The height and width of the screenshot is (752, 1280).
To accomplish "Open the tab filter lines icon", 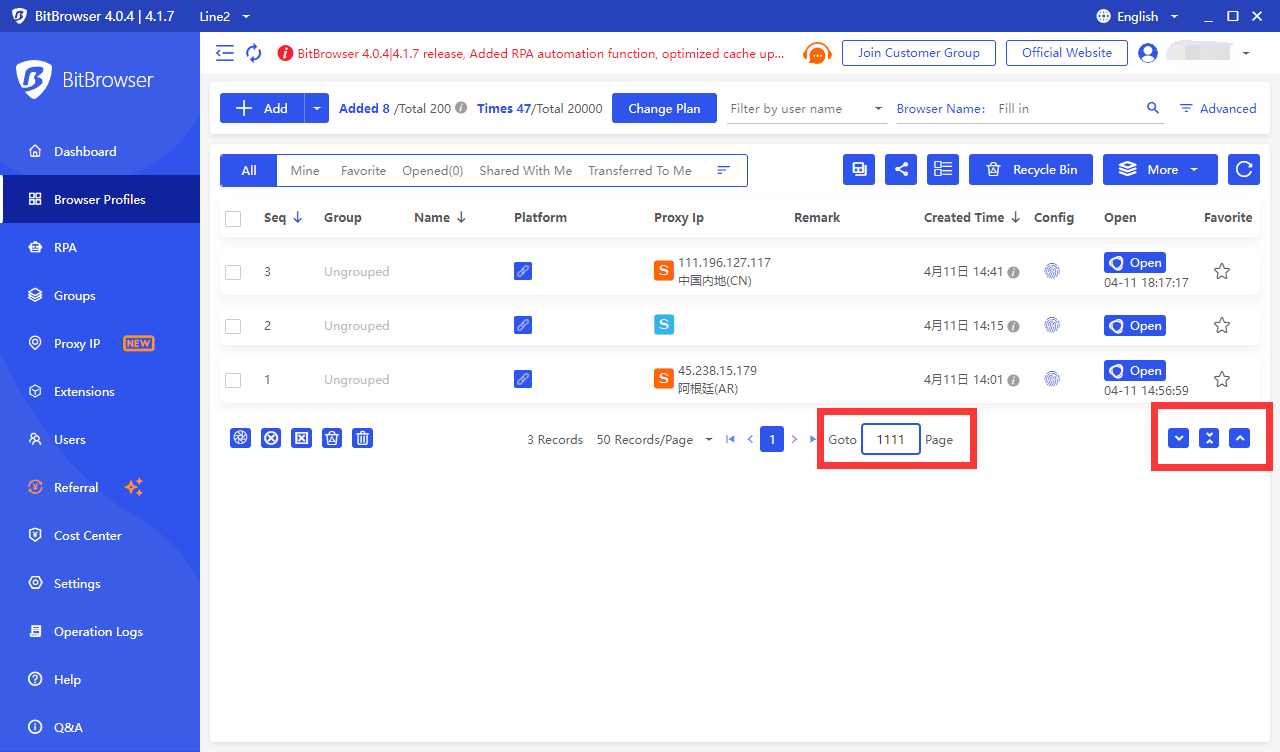I will [724, 170].
